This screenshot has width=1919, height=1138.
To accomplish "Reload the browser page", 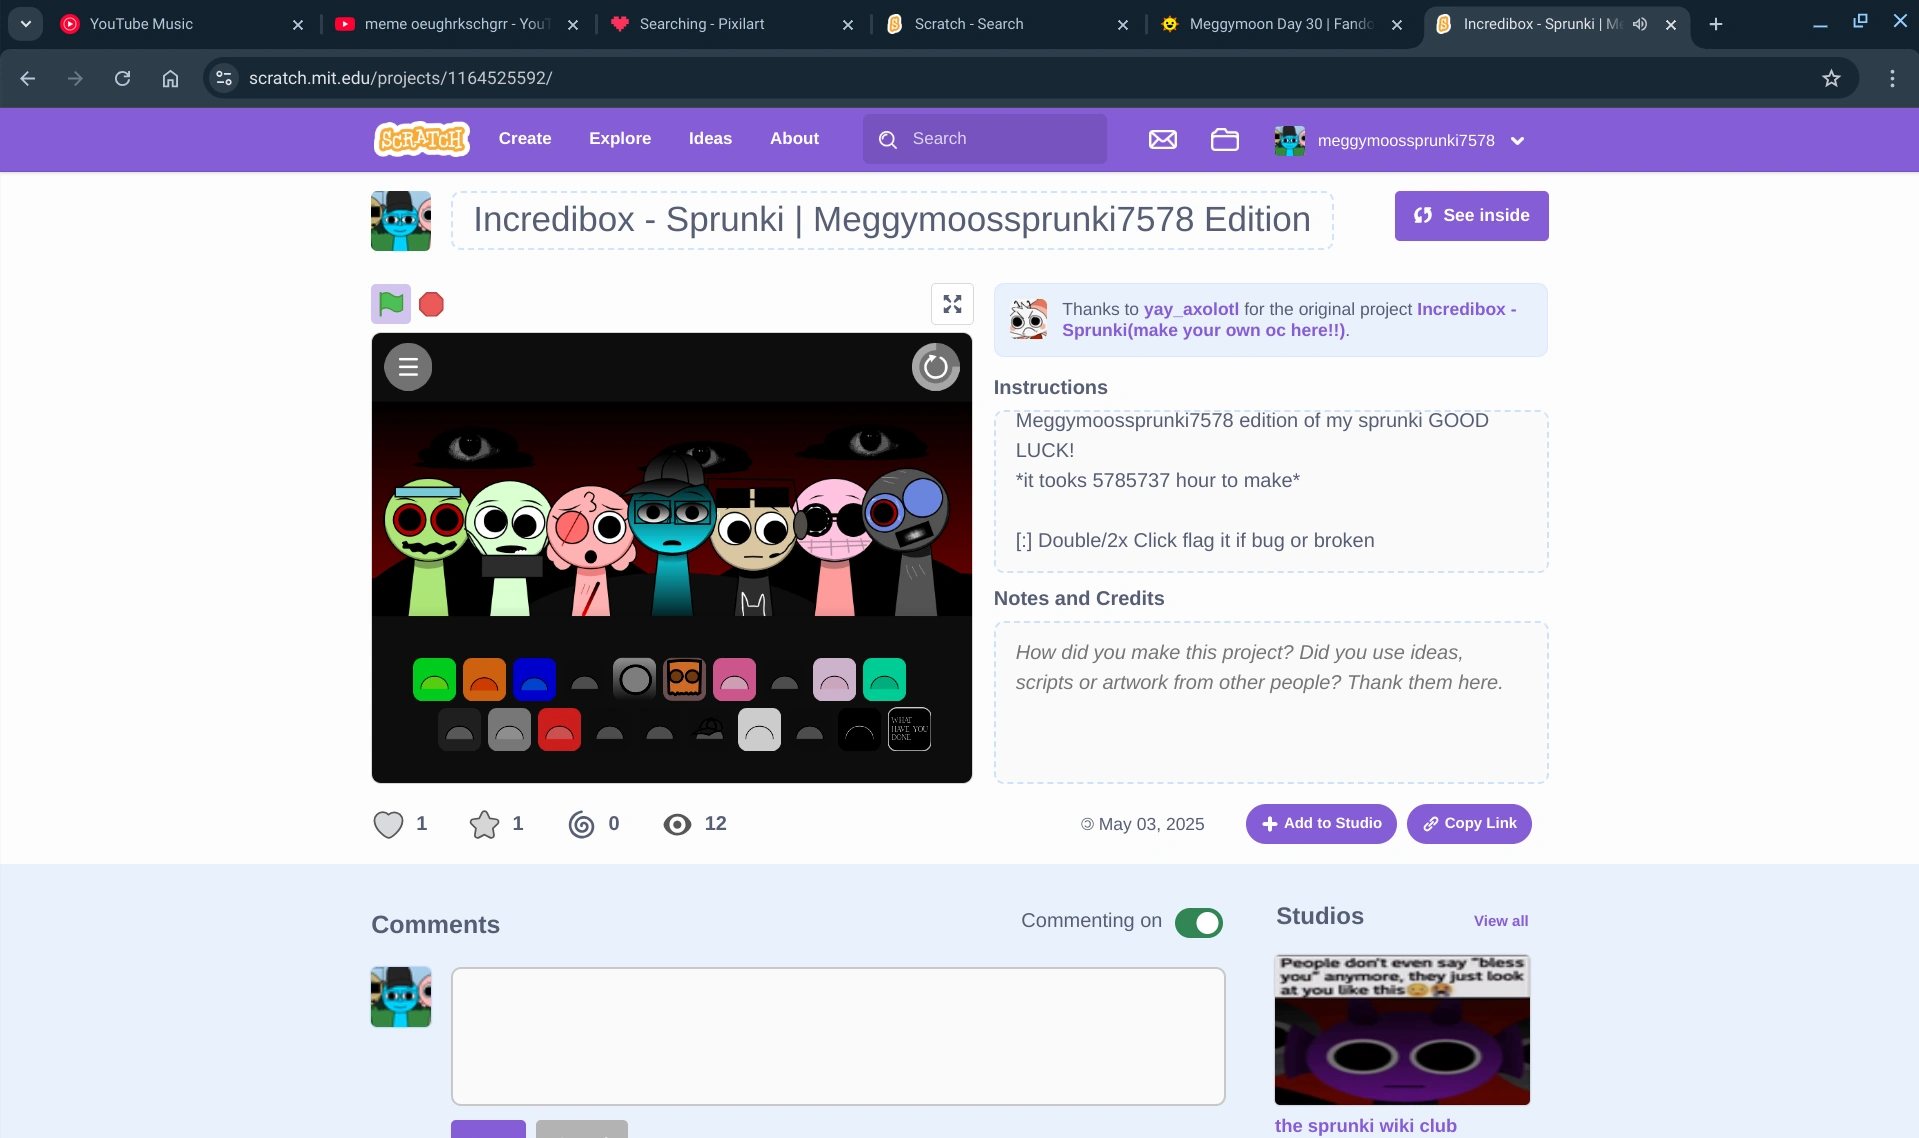I will pos(122,78).
